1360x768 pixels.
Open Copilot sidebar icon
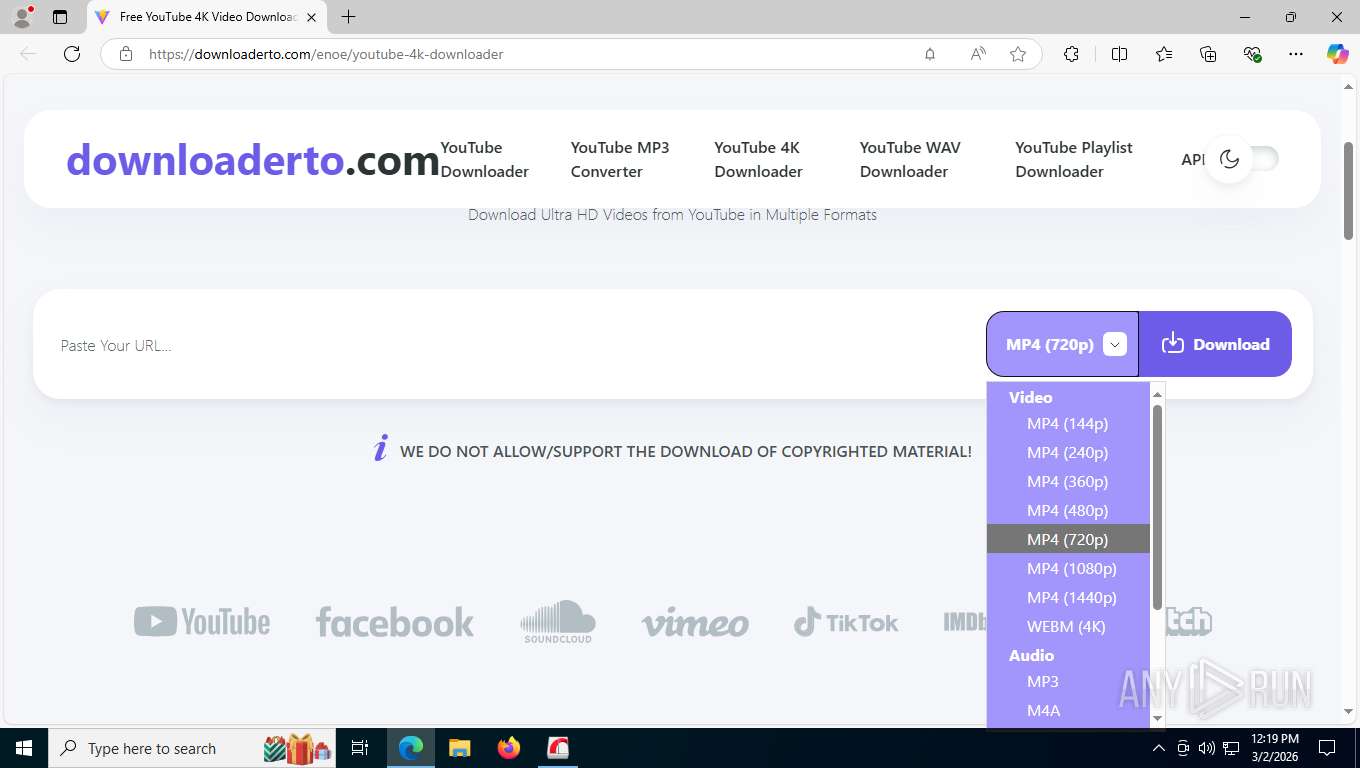[x=1338, y=54]
